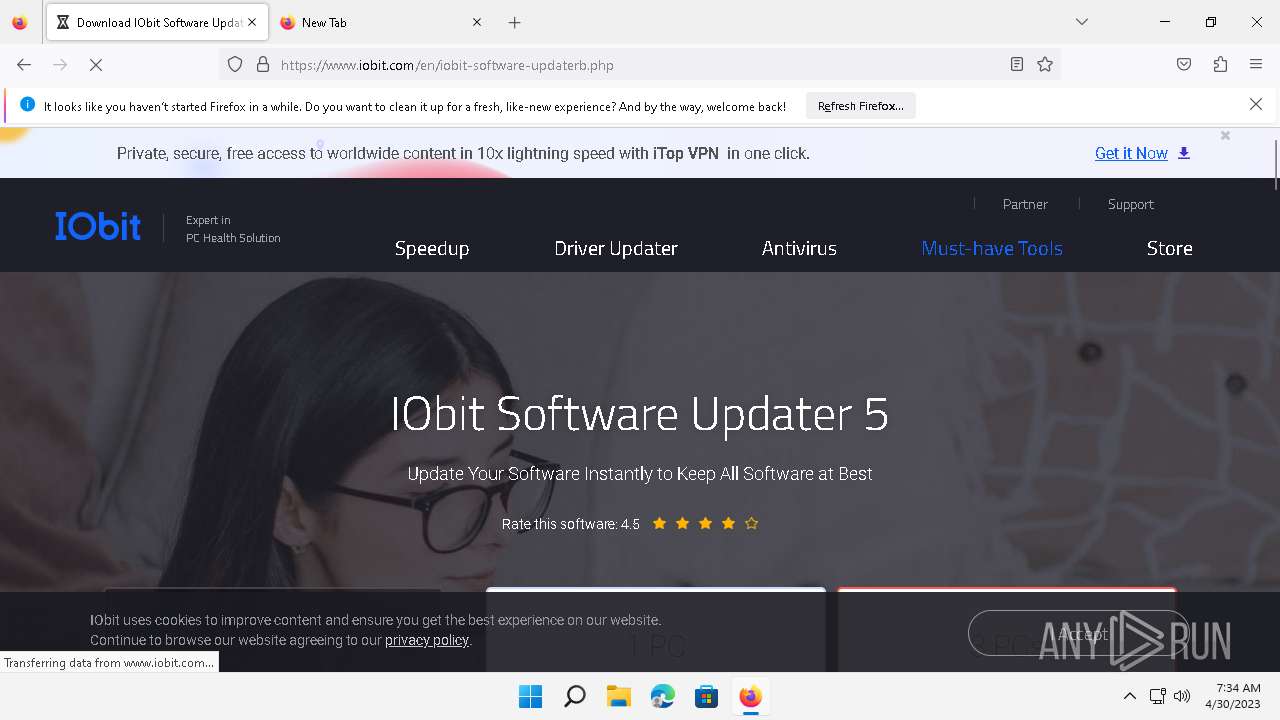Click the Get it Now link
This screenshot has height=720, width=1280.
pos(1131,153)
